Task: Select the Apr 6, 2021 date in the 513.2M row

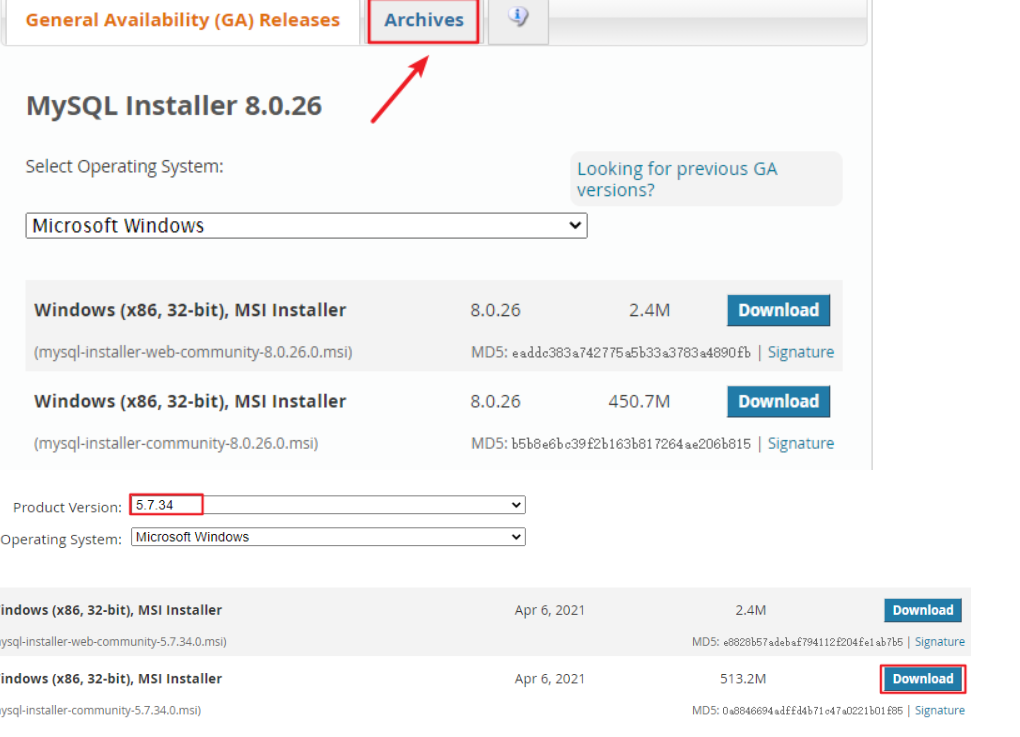Action: [550, 678]
